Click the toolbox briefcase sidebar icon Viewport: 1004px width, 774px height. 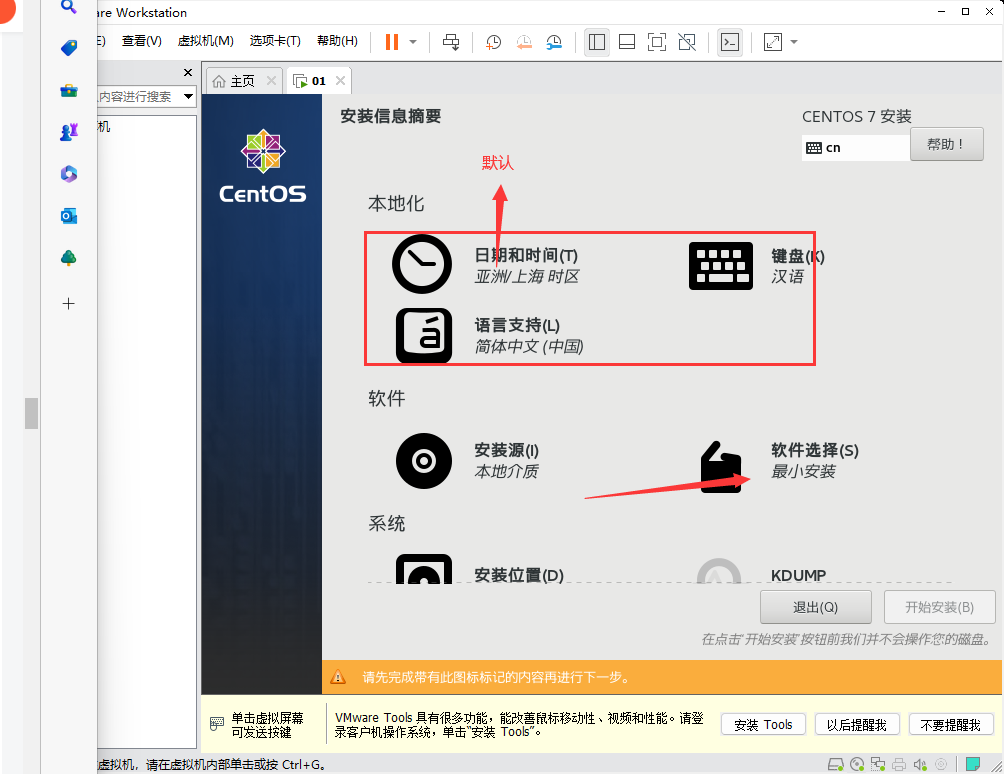click(69, 90)
